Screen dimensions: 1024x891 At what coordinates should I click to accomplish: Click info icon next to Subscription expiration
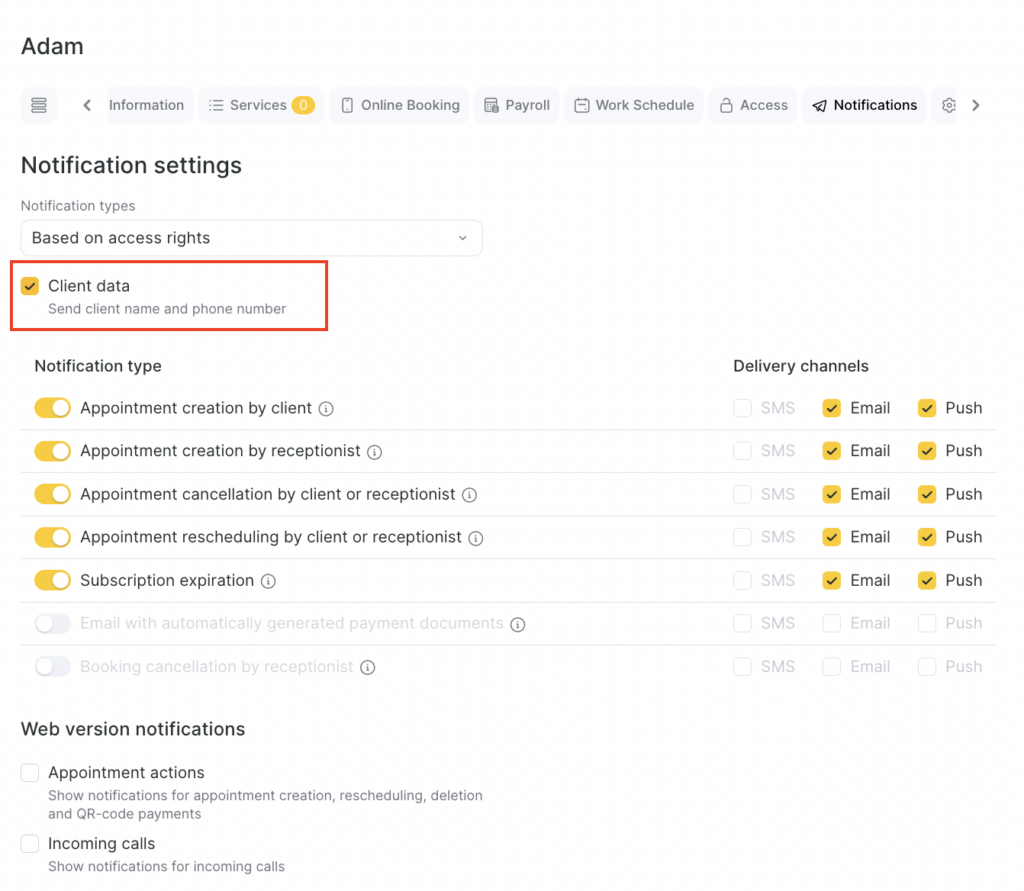[268, 581]
